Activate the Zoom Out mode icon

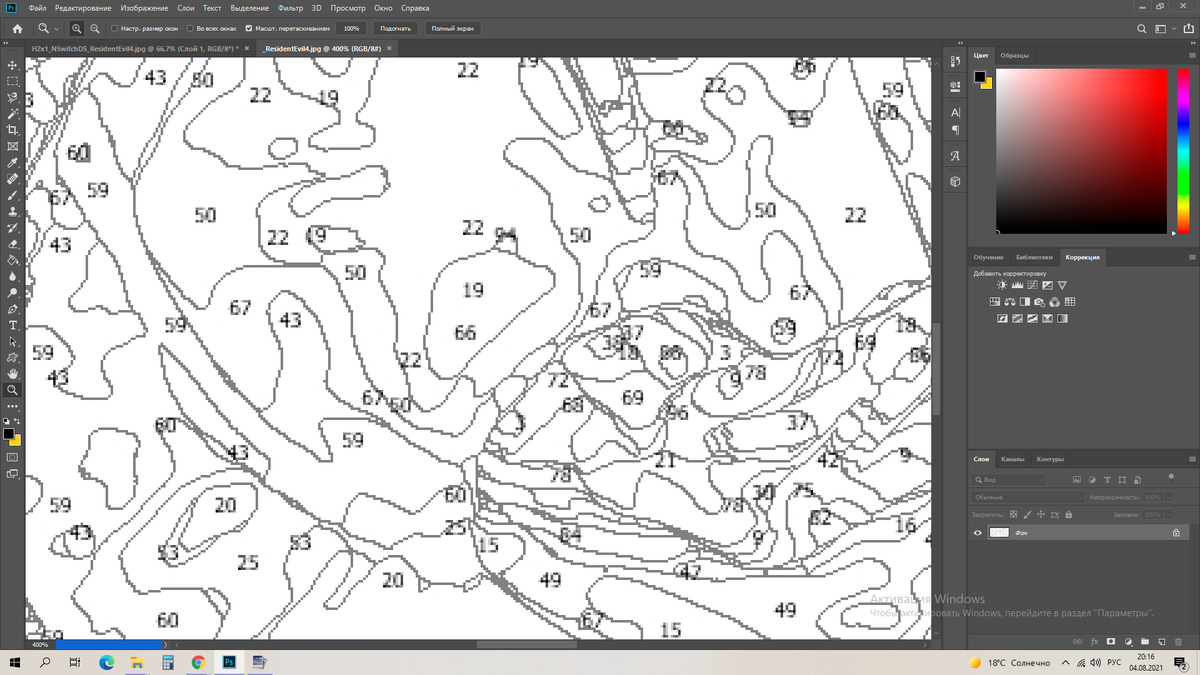(94, 28)
